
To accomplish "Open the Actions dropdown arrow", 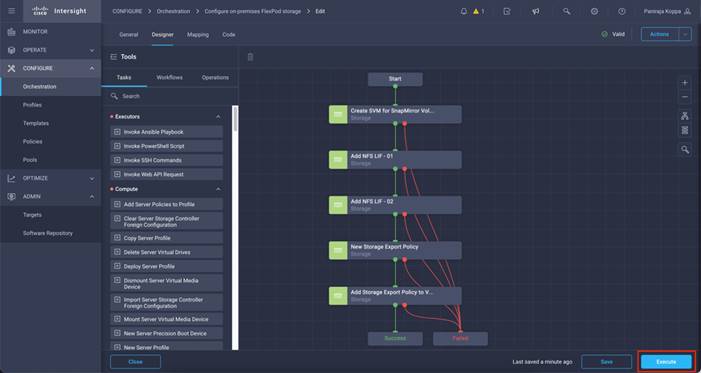I will tap(685, 34).
